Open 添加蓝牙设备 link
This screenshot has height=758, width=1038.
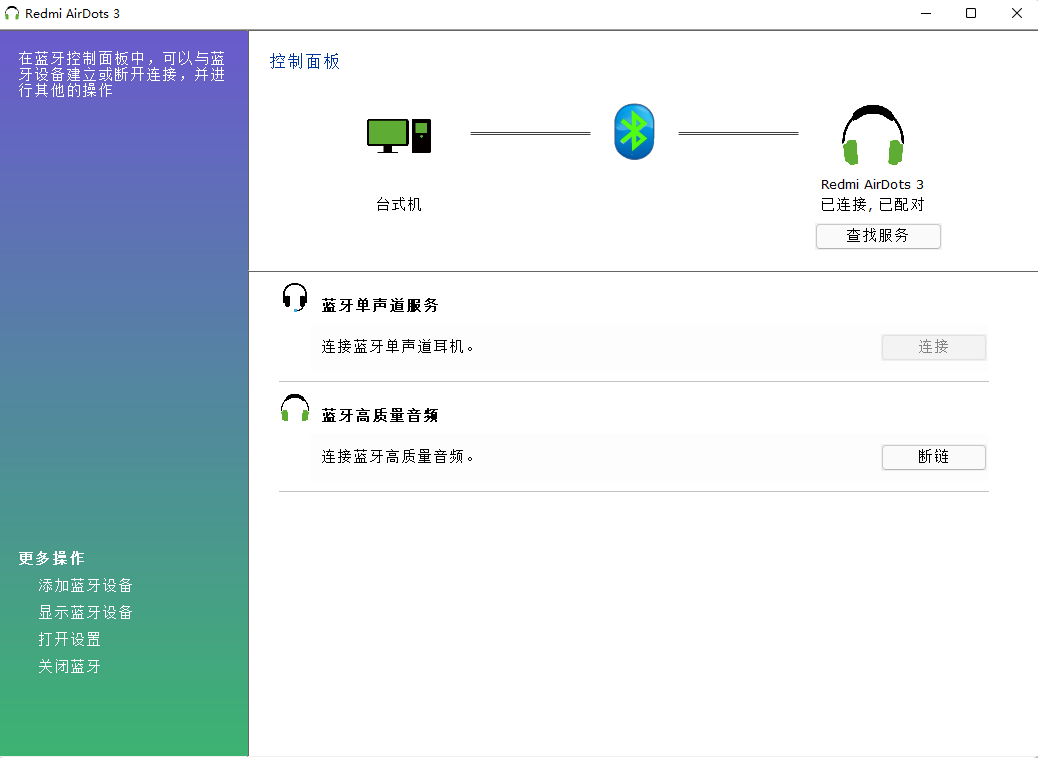85,585
